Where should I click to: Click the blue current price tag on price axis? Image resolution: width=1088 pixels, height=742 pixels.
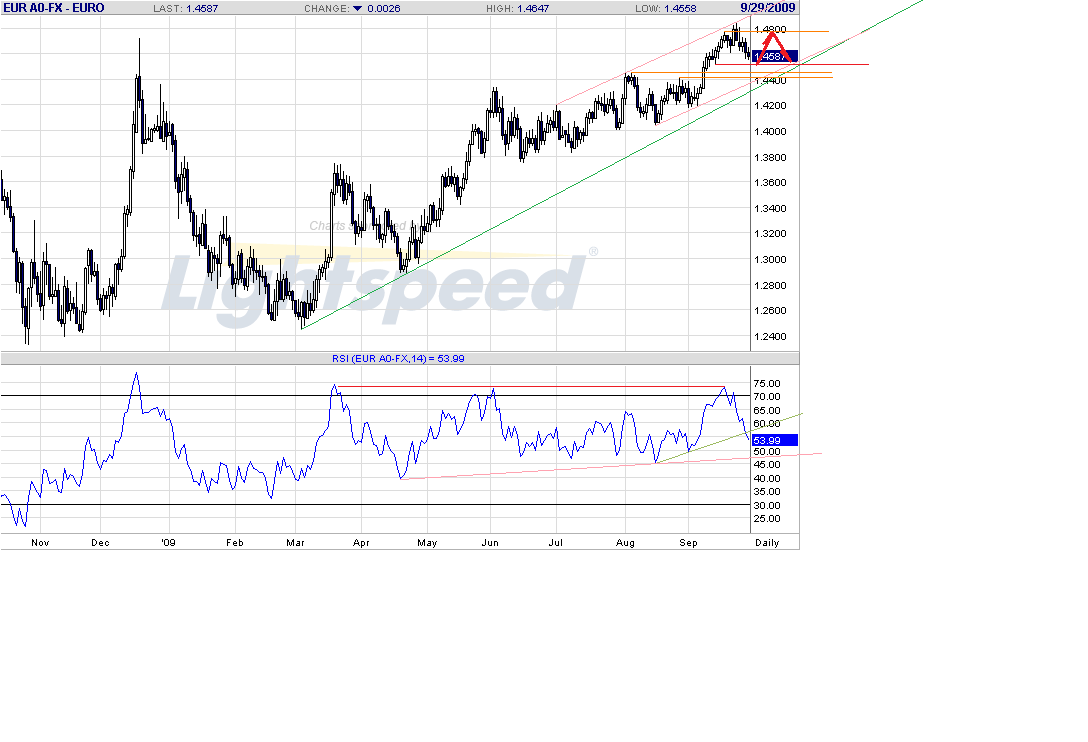(x=775, y=56)
